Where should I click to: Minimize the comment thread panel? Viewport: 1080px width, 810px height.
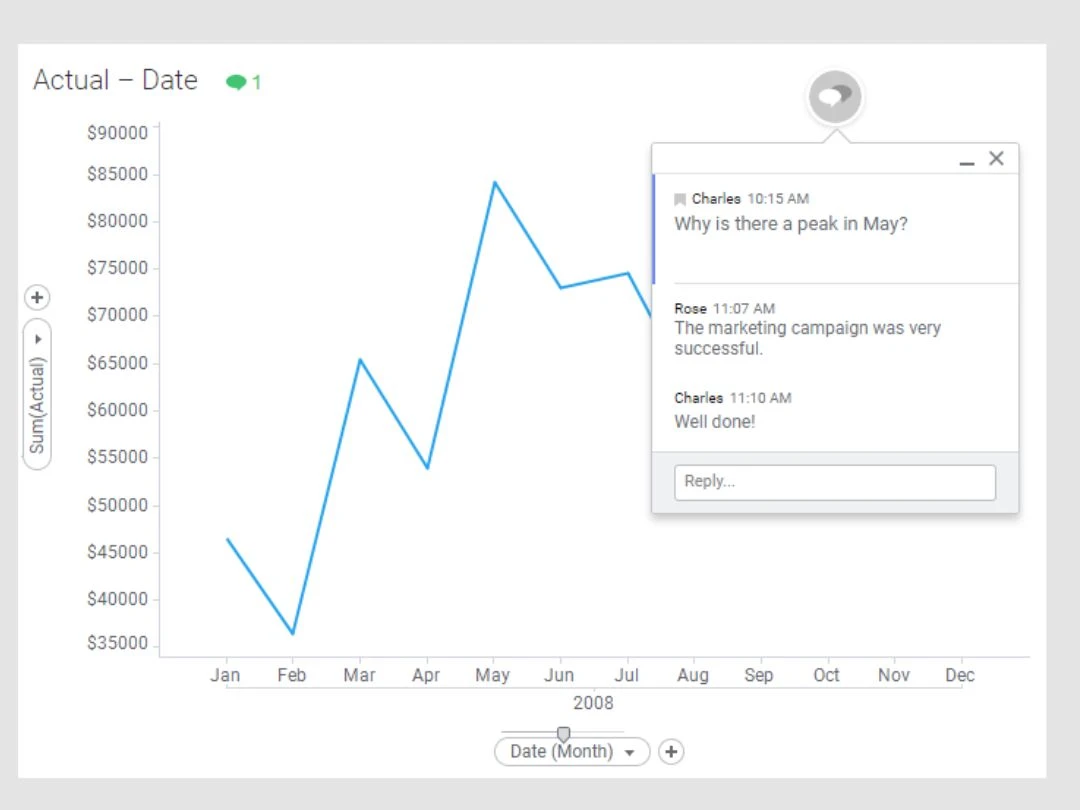(x=966, y=160)
